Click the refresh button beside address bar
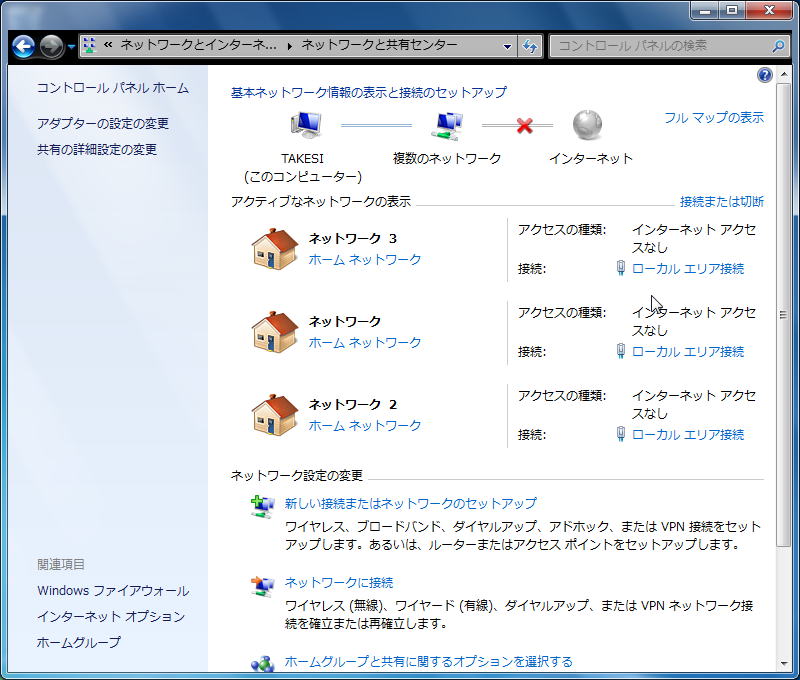The width and height of the screenshot is (800, 680). [x=530, y=46]
